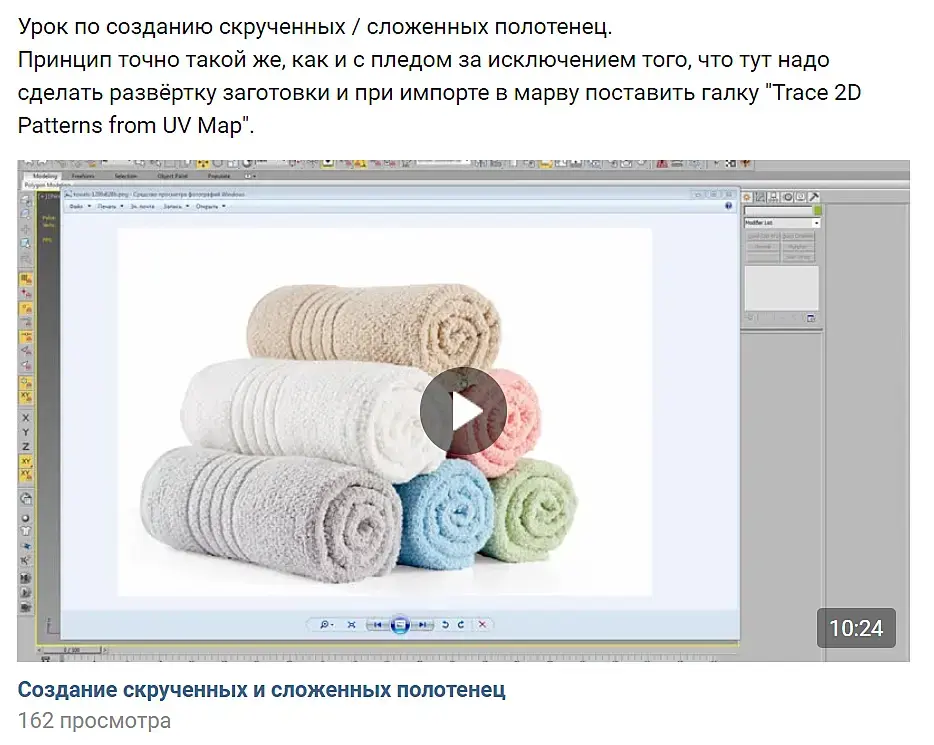Open the Файл menu in photo viewer
The width and height of the screenshot is (934, 745).
pos(80,207)
